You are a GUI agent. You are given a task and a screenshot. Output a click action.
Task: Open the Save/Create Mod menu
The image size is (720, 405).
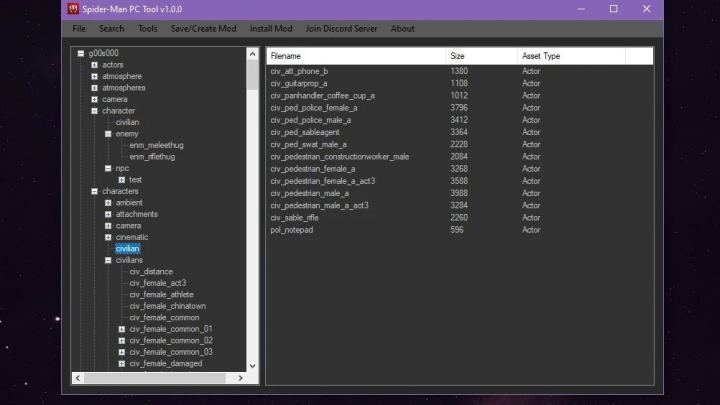point(203,28)
